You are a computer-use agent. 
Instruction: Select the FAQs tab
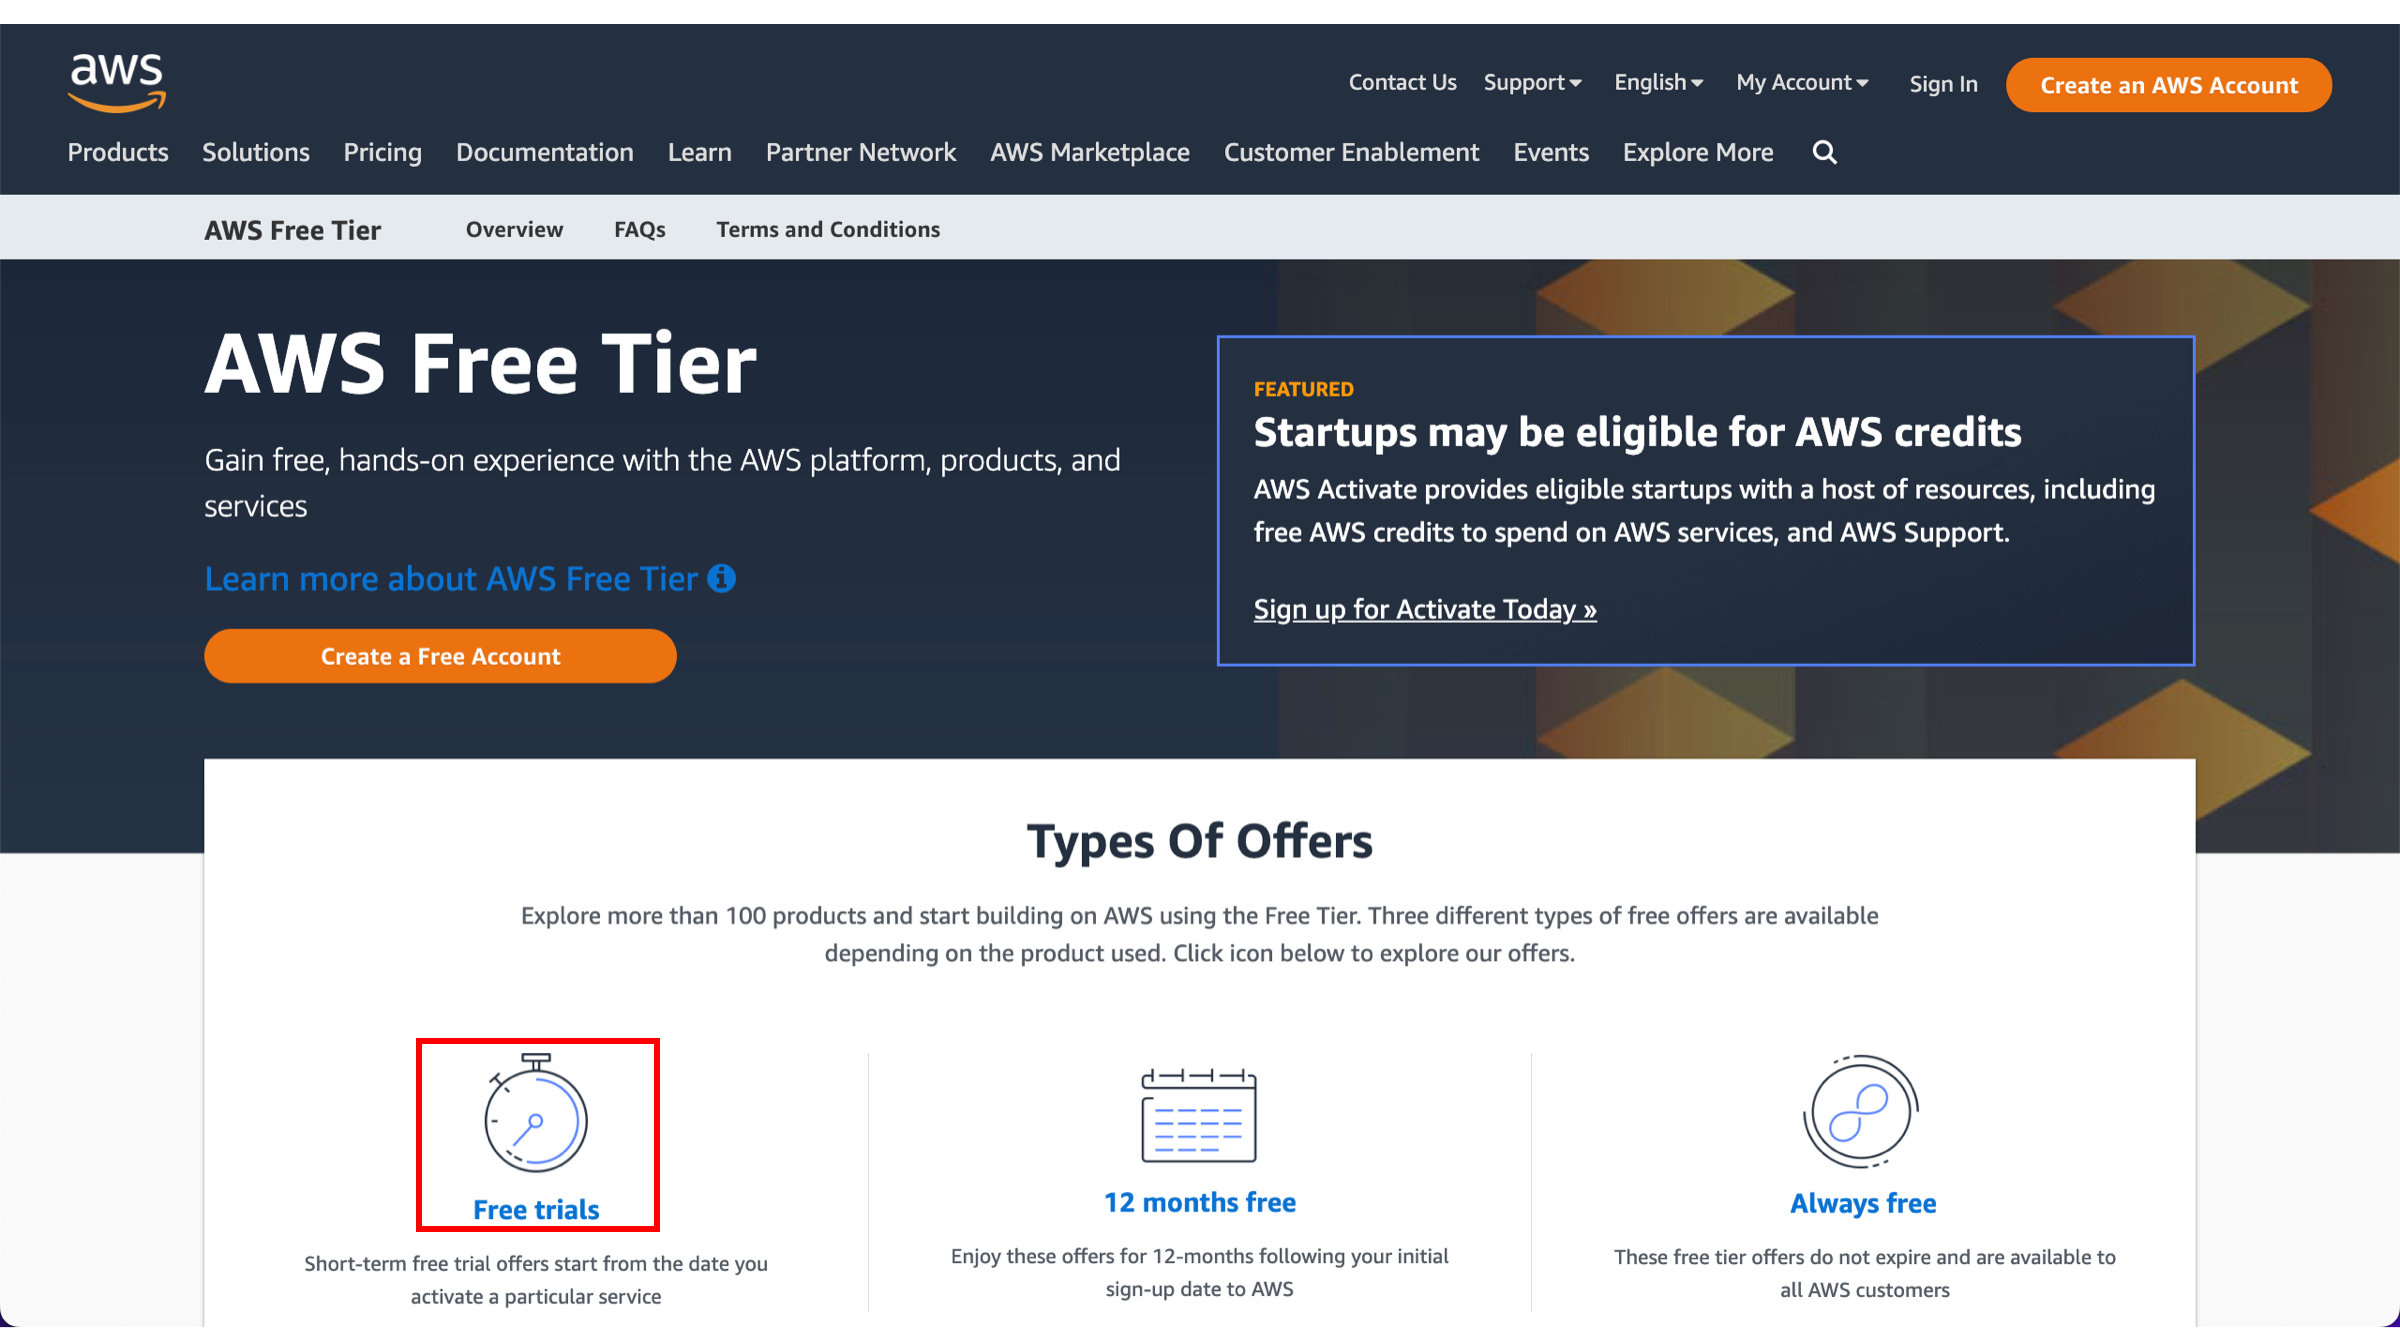tap(639, 229)
